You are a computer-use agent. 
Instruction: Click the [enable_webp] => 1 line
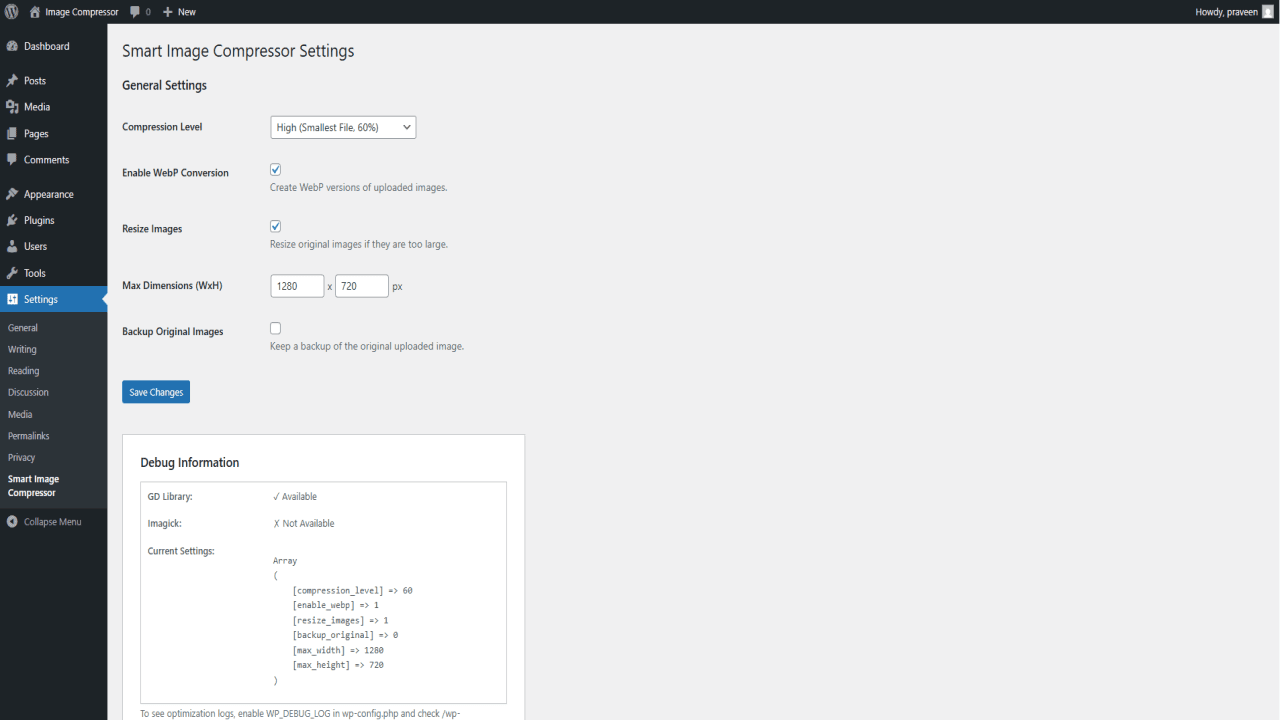336,606
